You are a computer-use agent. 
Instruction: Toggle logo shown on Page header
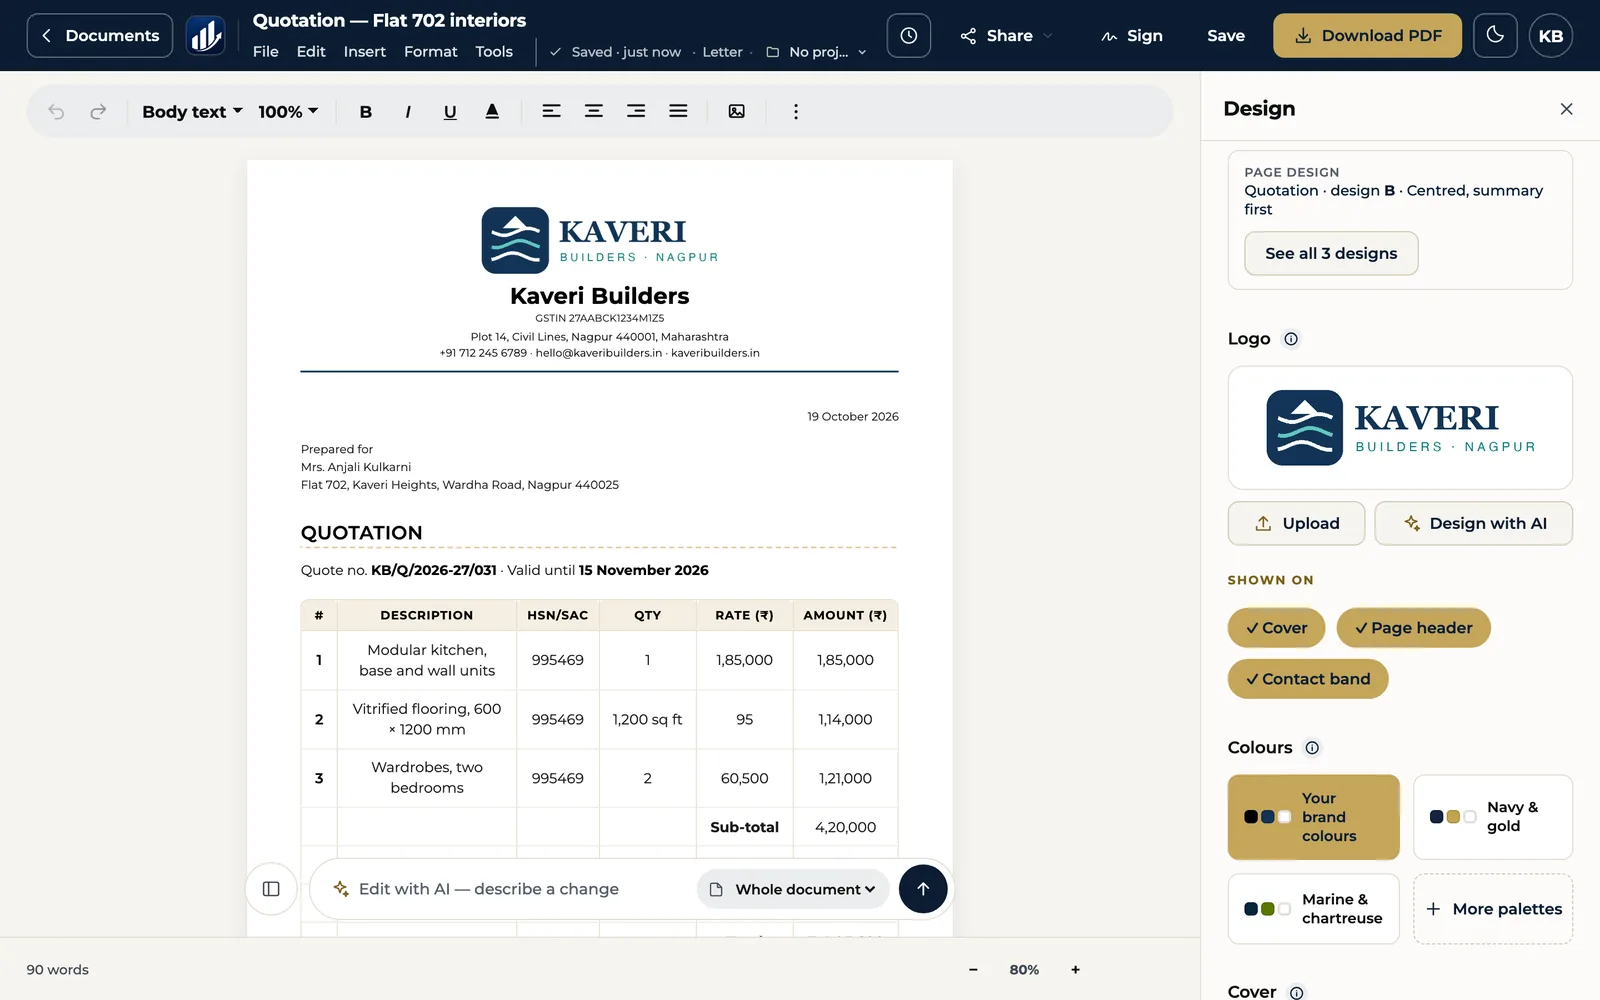[1413, 628]
